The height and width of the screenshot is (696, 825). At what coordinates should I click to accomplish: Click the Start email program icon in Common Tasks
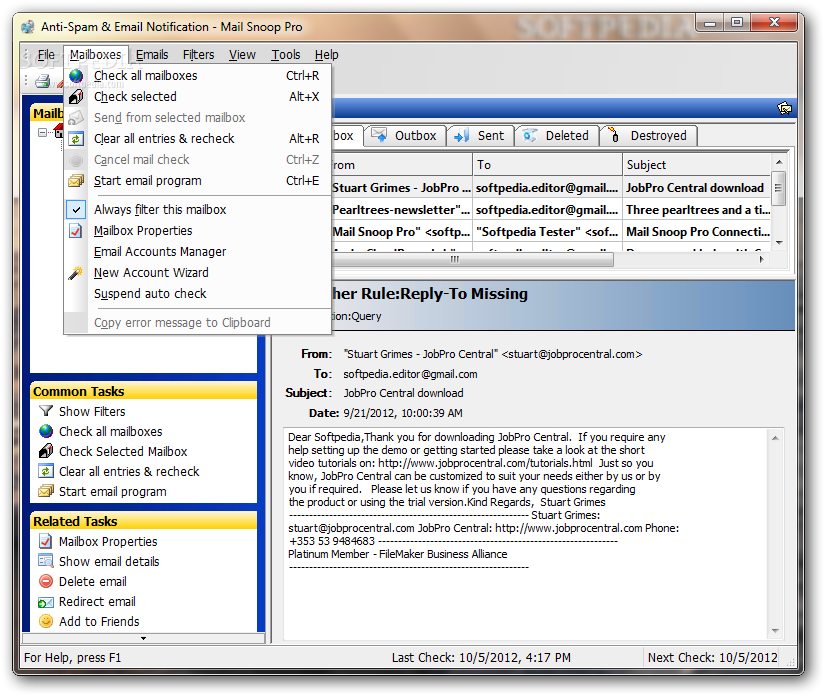coord(46,491)
